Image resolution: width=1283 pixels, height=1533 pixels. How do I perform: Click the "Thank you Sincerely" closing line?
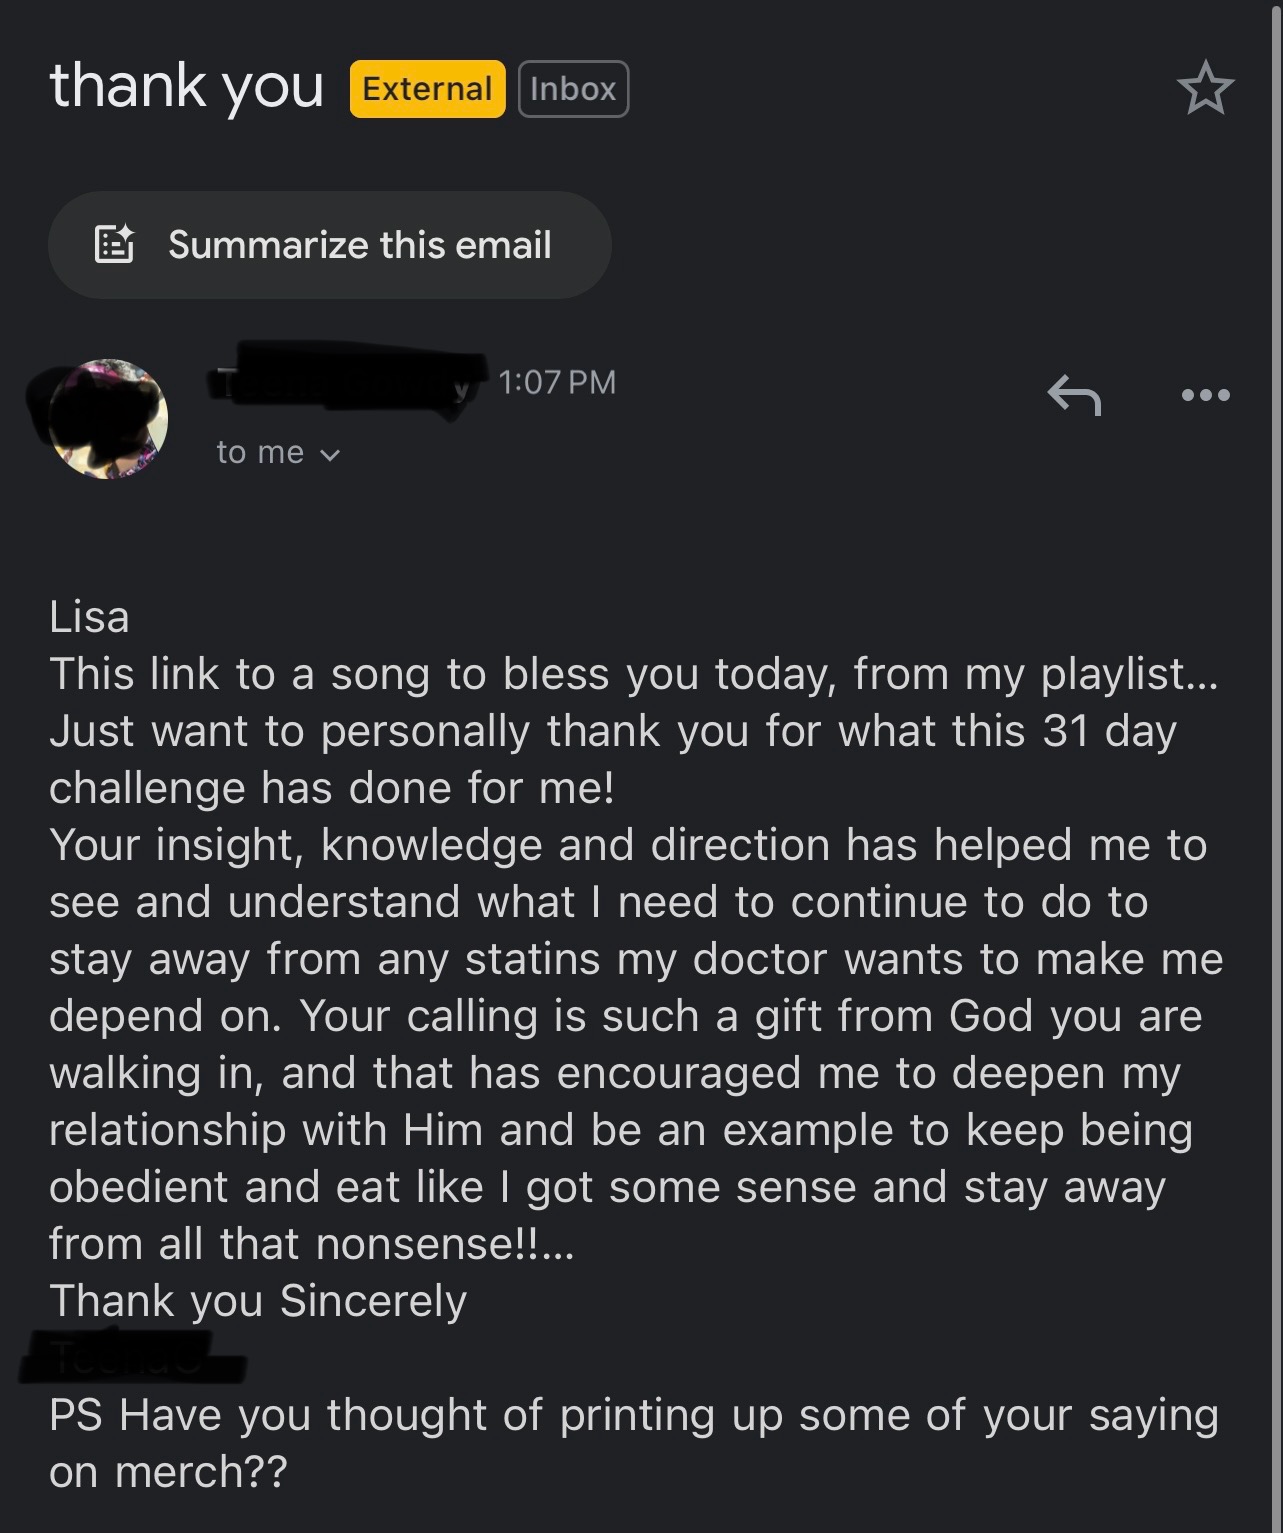[x=258, y=1301]
